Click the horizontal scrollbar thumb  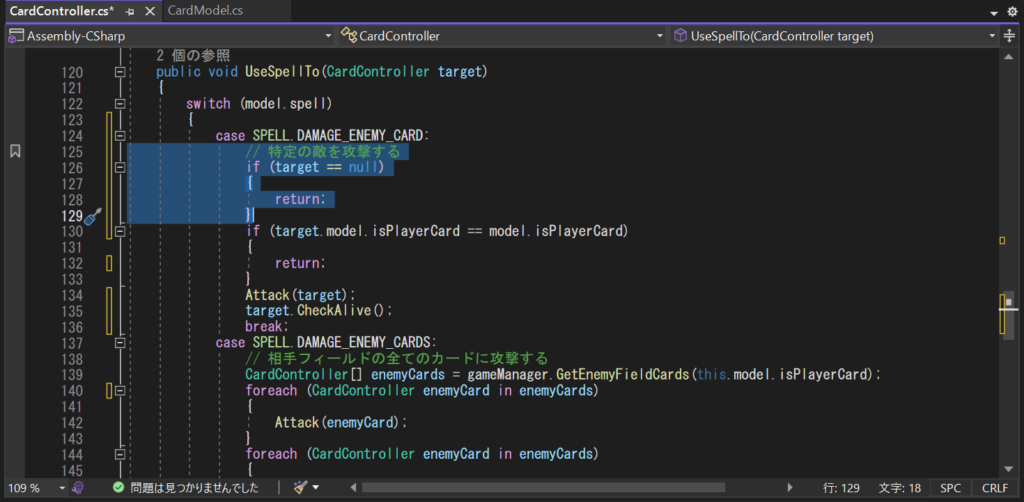tap(543, 488)
